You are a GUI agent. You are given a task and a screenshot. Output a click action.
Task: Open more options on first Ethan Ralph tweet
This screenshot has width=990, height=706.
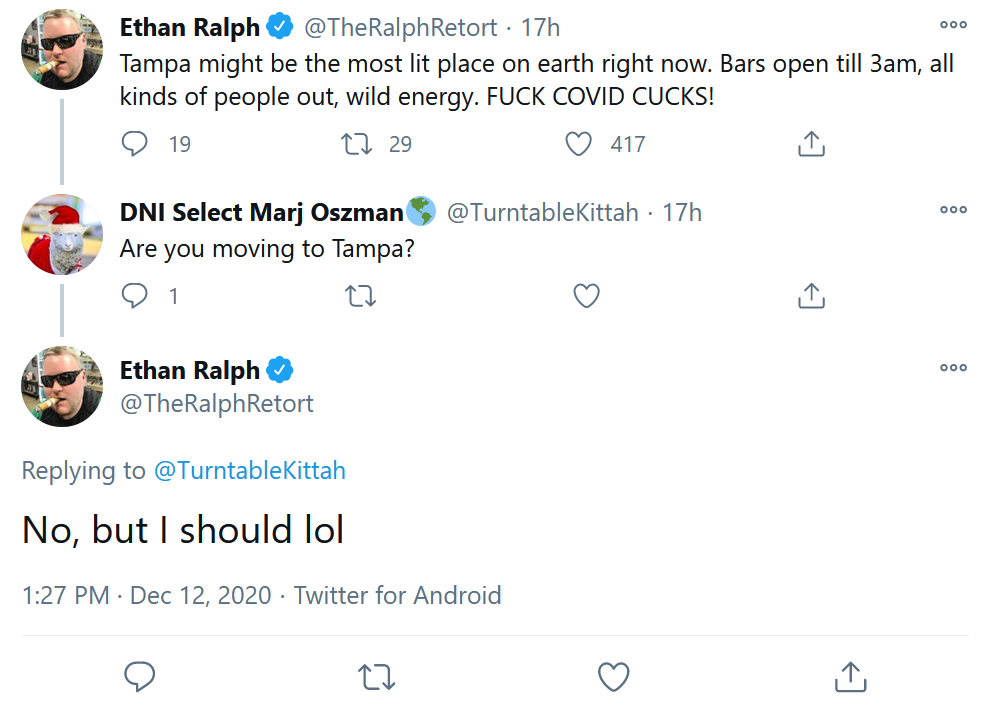click(x=953, y=25)
